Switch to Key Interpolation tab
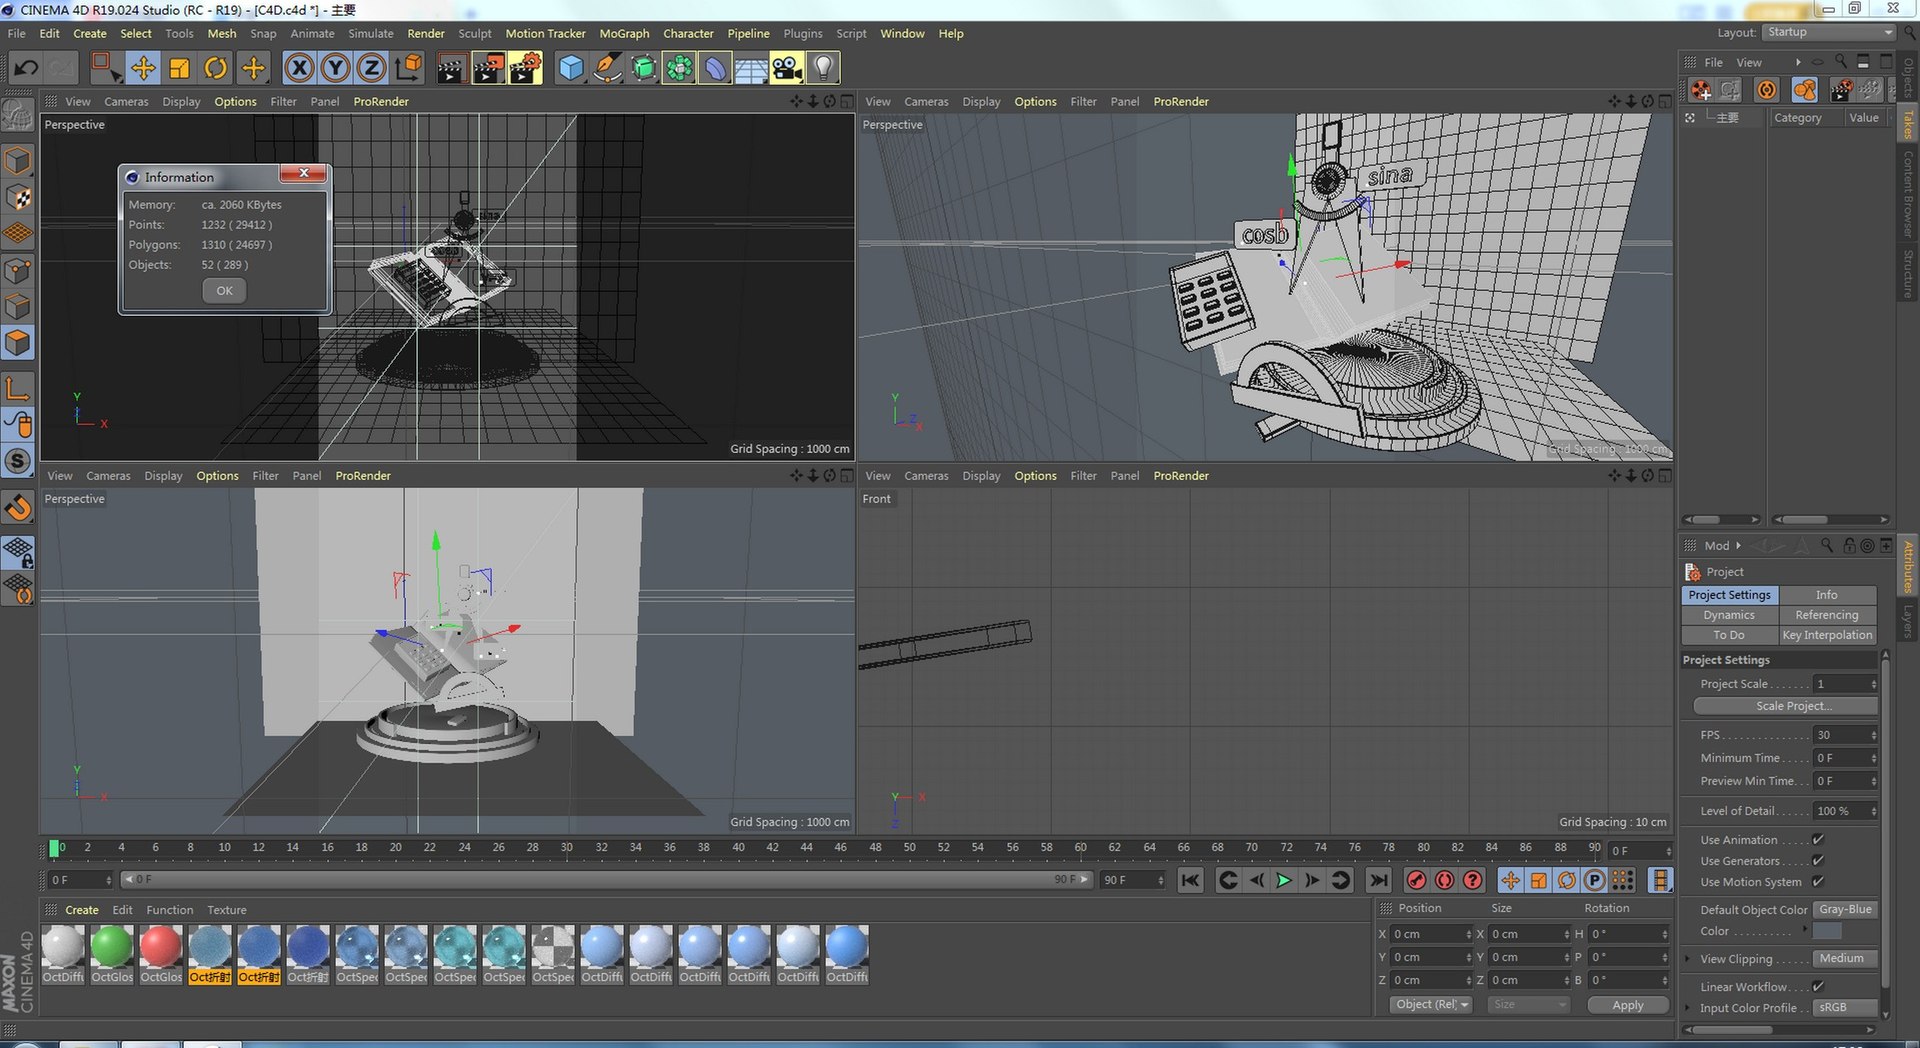 pyautogui.click(x=1827, y=635)
